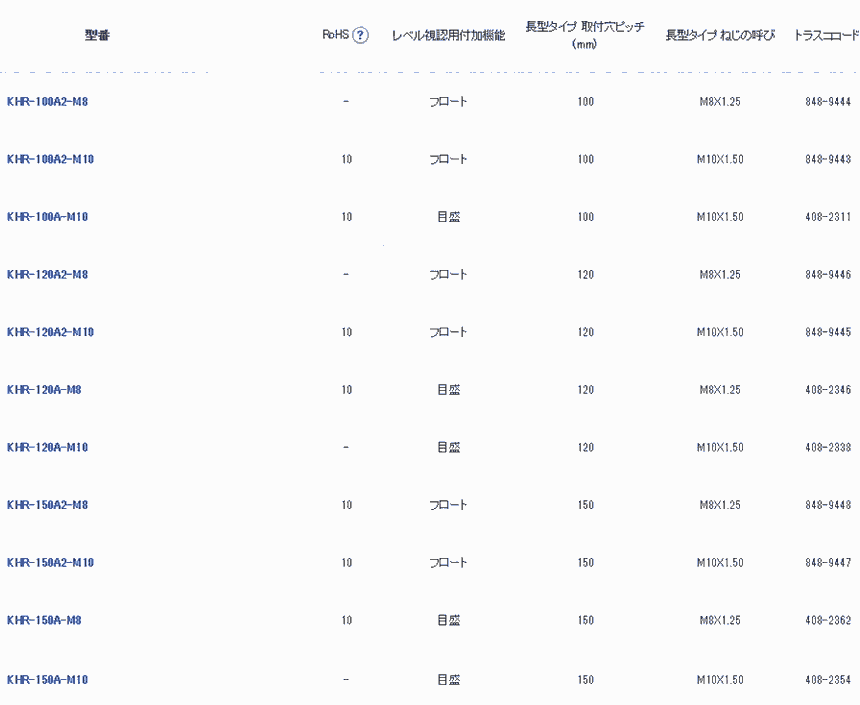860x705 pixels.
Task: Open the KHR-100A-M10 product link
Action: coord(47,217)
